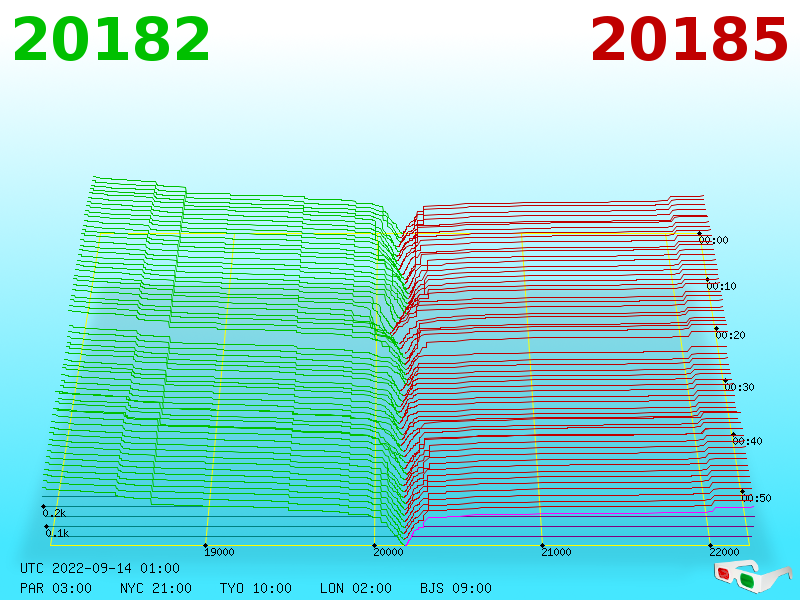Click the NYC 21:00 clock

tap(156, 588)
